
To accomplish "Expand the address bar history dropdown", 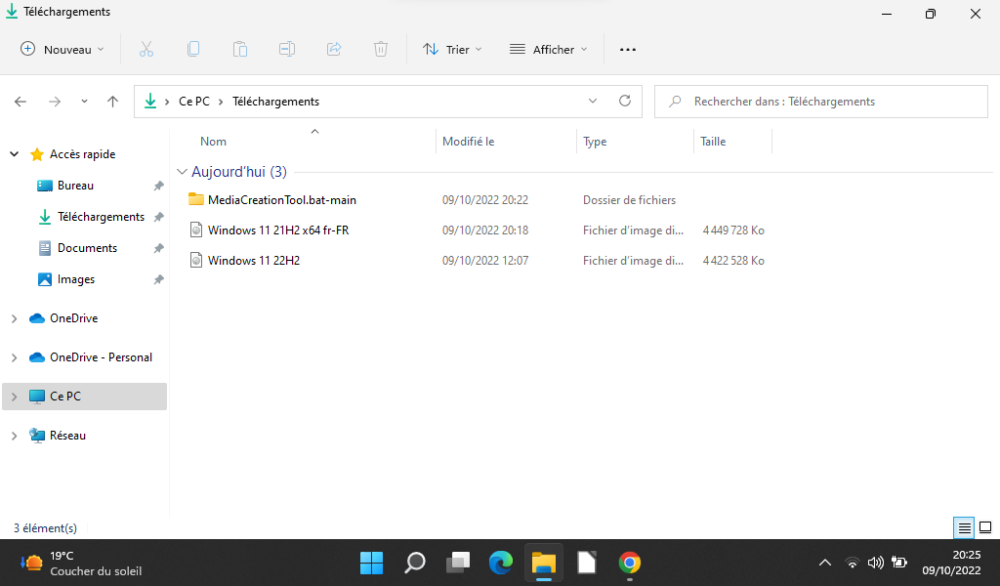I will [592, 101].
